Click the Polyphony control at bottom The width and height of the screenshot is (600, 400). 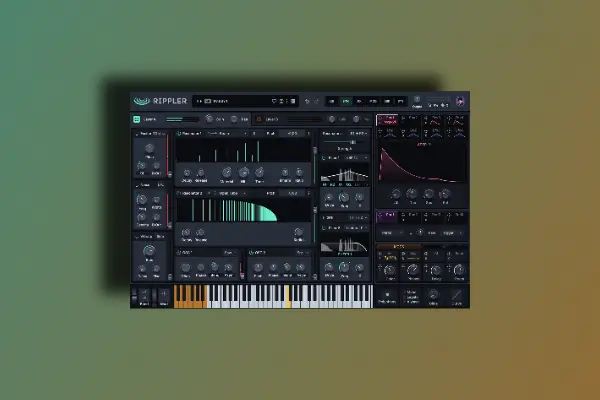387,297
